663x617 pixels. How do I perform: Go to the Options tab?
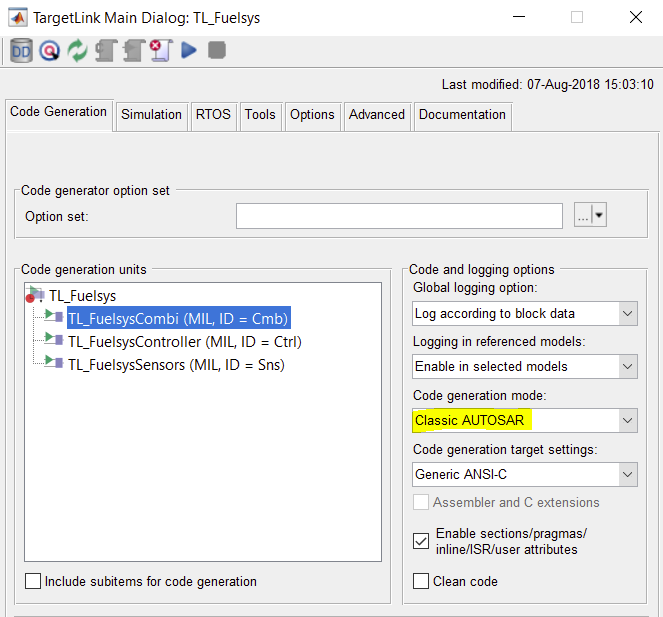point(312,115)
